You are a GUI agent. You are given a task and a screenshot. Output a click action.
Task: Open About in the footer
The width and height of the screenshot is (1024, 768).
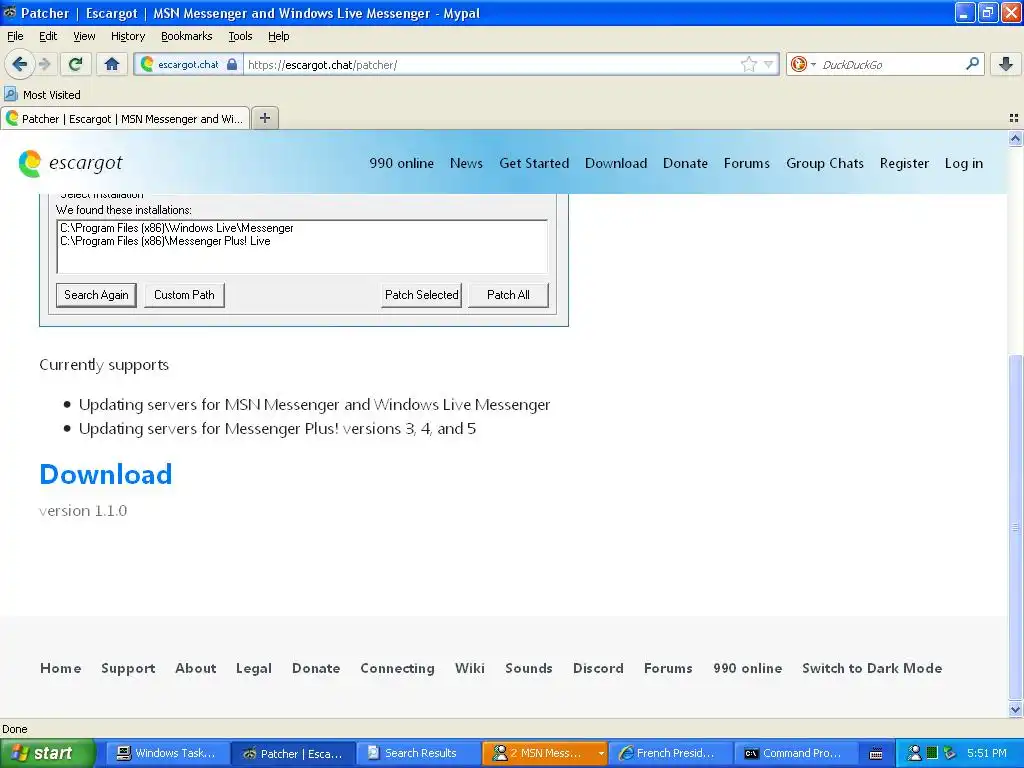click(x=195, y=668)
